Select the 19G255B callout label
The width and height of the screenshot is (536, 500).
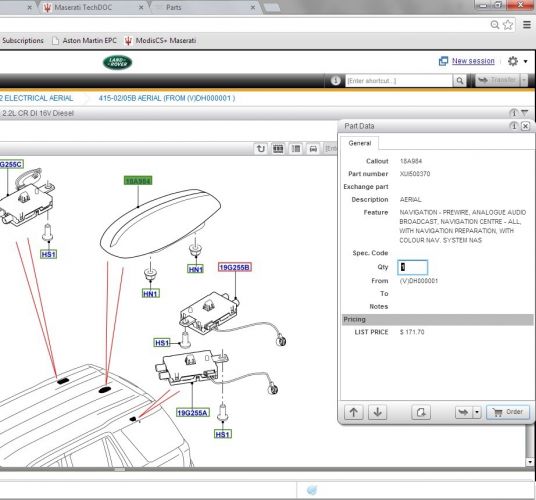coord(235,267)
